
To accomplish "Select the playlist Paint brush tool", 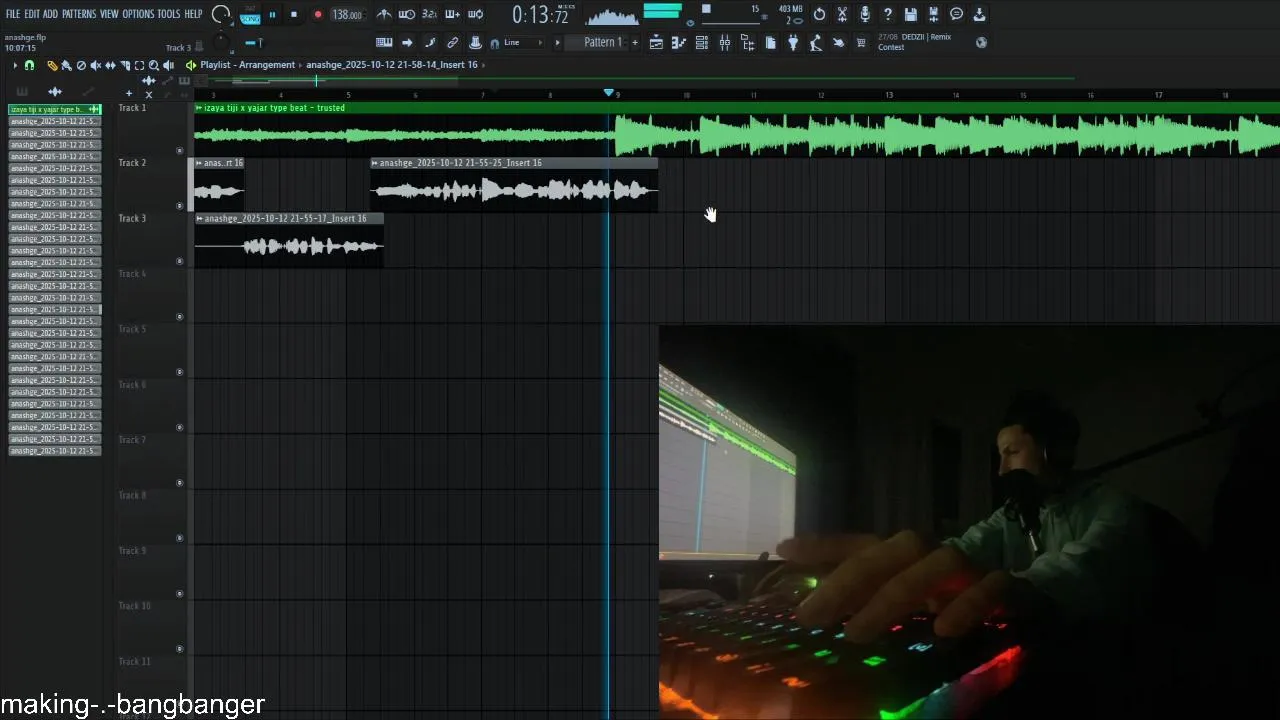I will [x=67, y=65].
